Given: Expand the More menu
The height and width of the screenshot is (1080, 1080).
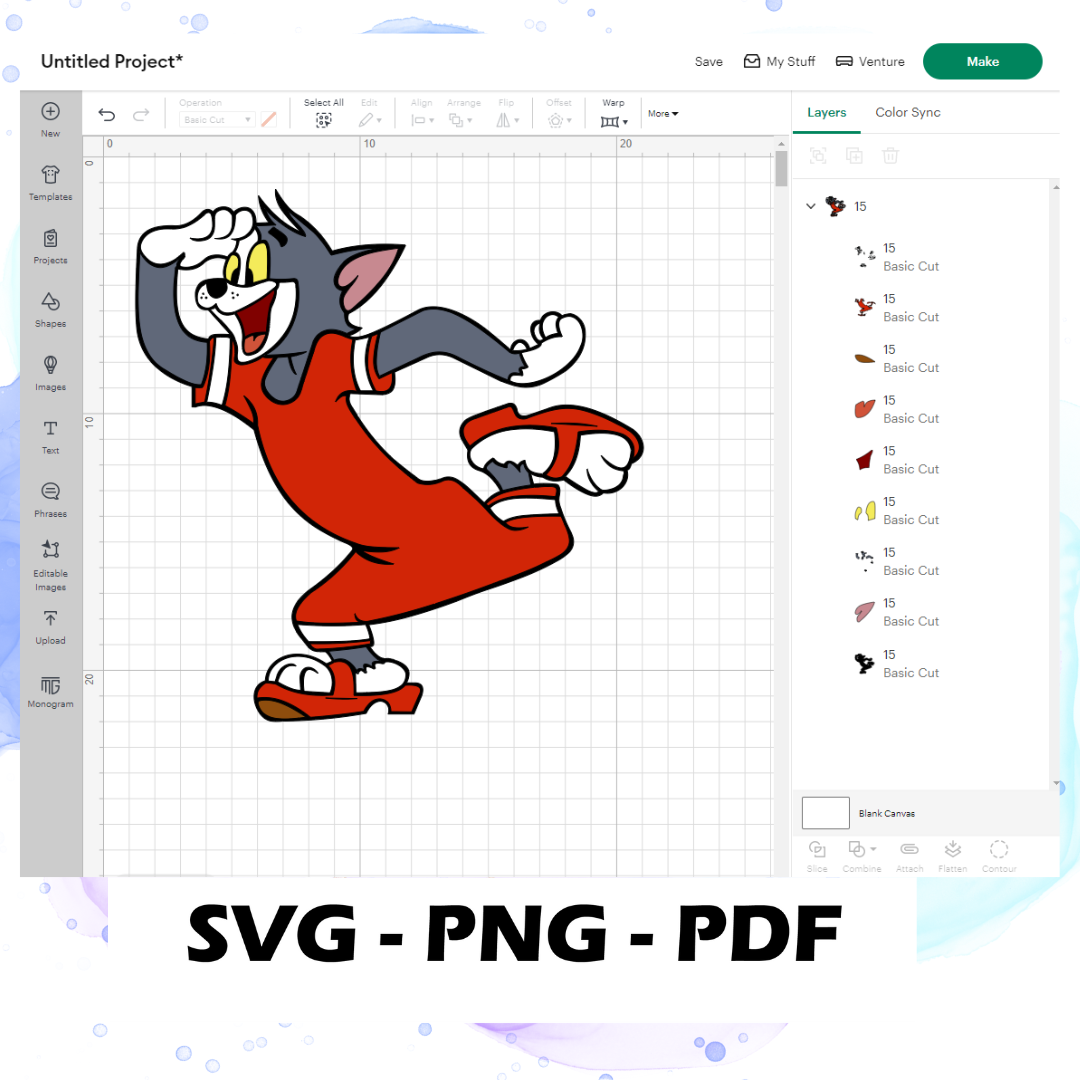Looking at the screenshot, I should point(663,114).
